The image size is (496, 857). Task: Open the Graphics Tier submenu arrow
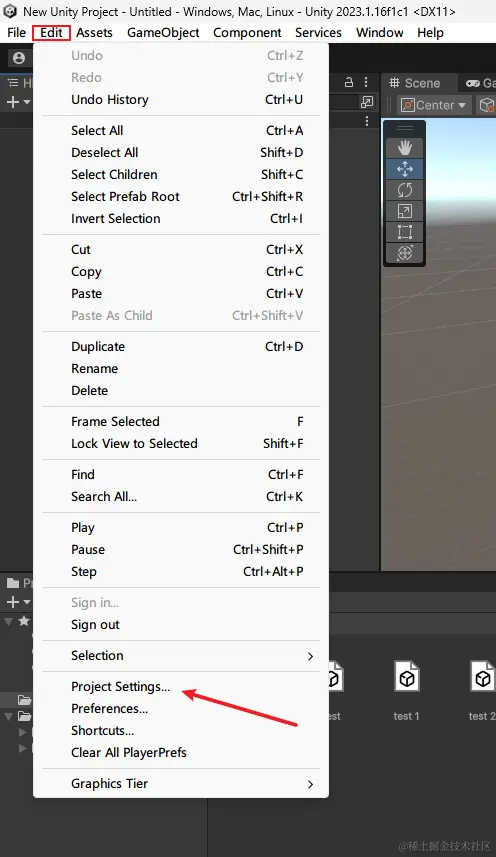coord(310,784)
